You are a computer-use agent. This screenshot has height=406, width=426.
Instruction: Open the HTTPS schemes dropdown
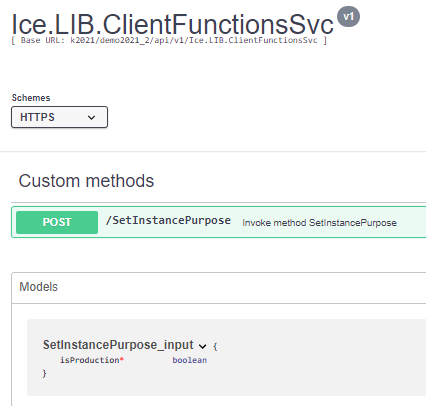[59, 117]
